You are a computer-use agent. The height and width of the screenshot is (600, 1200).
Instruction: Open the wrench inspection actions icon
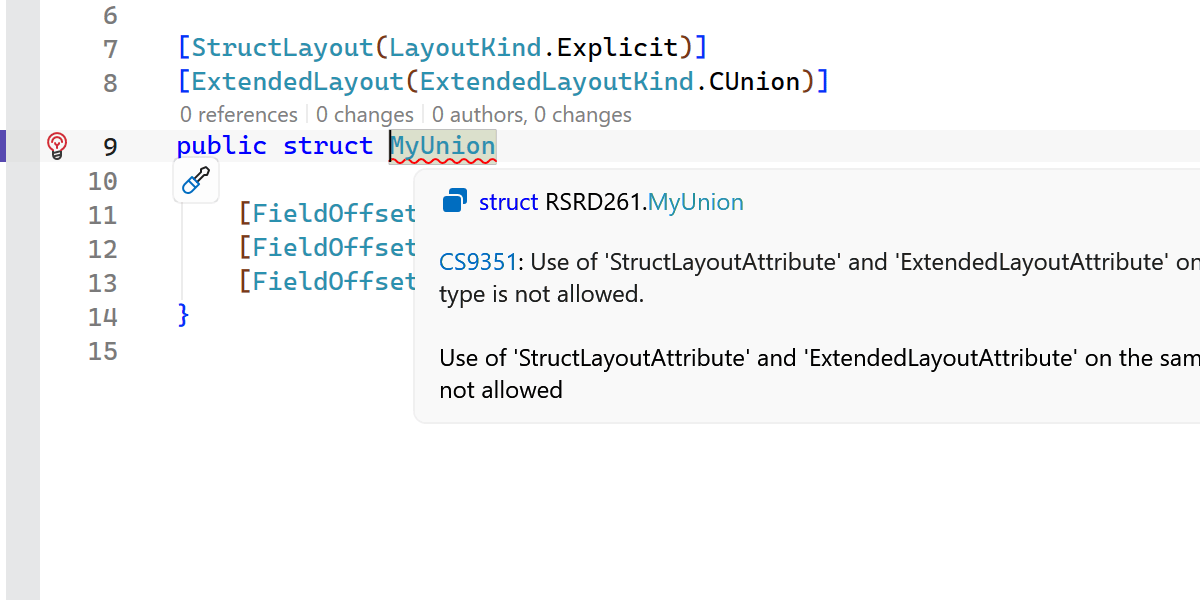click(x=196, y=181)
